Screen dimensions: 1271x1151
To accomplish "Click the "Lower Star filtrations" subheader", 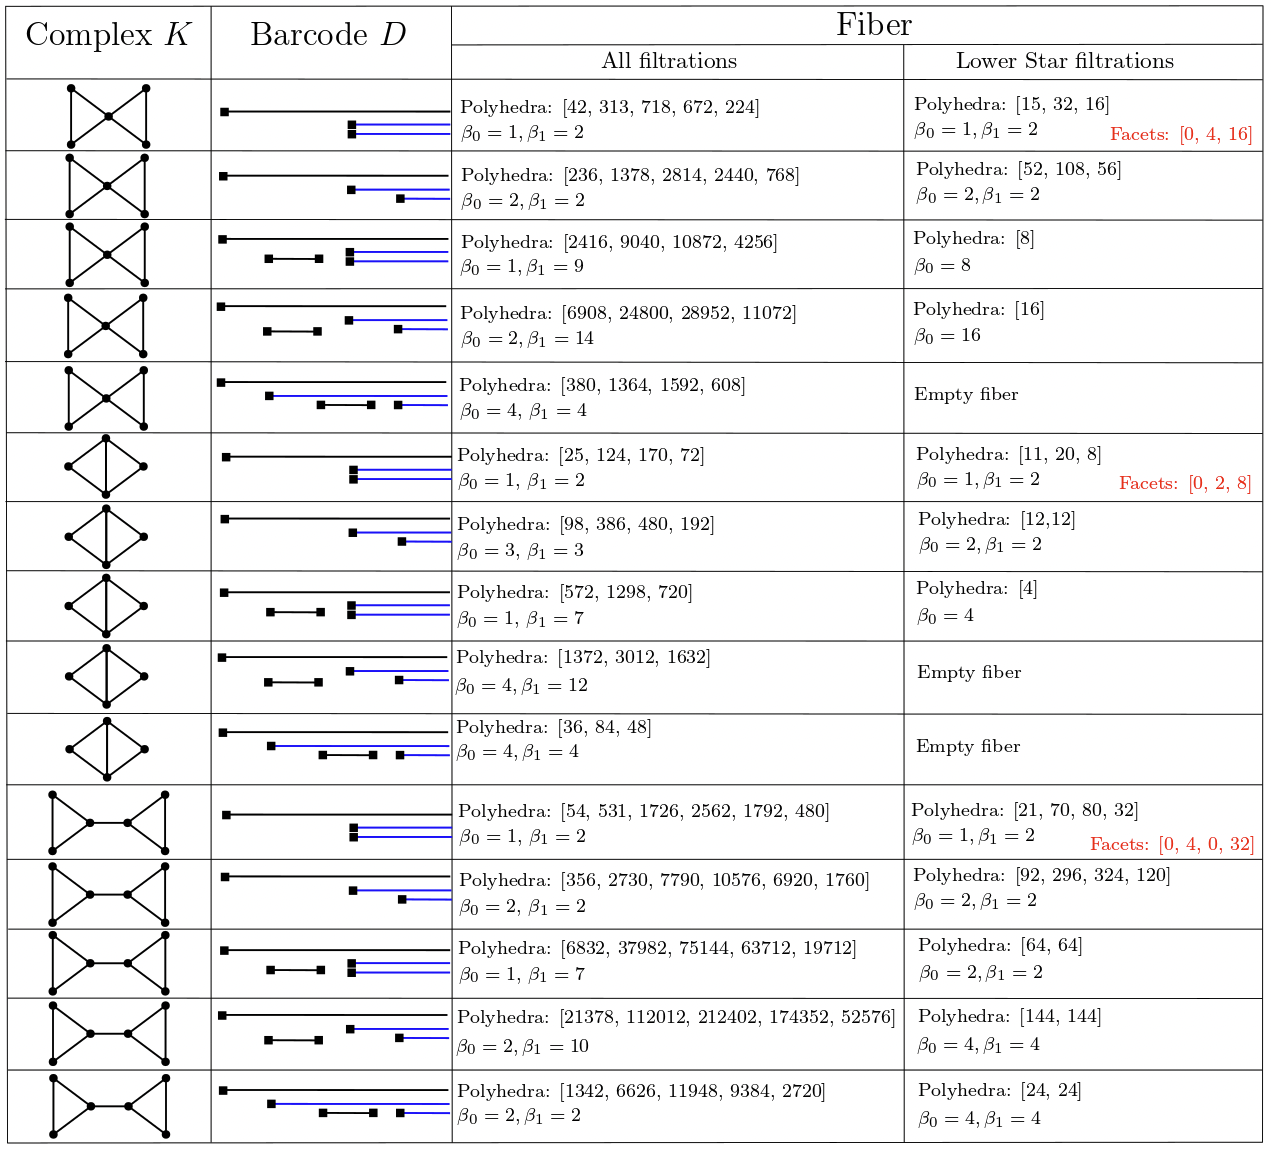I will 1065,61.
